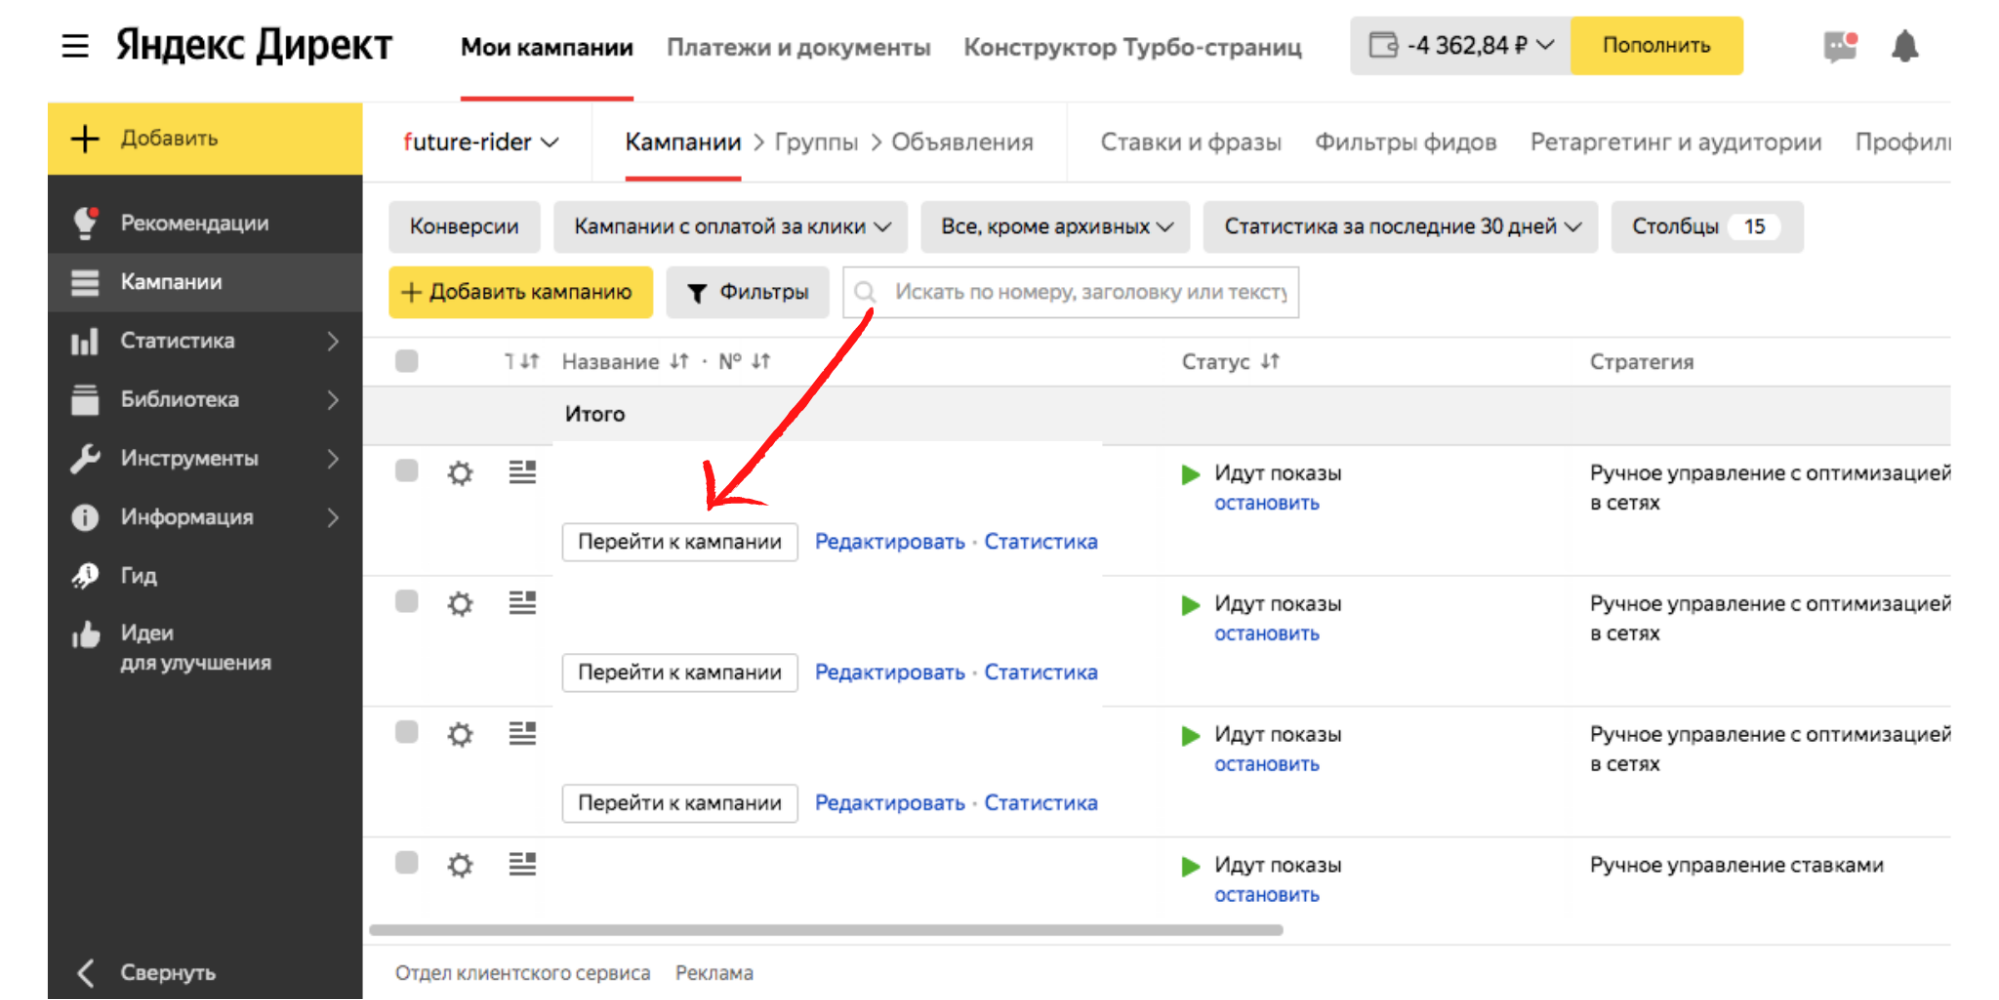
Task: Click the wallet balance icon
Action: pos(1383,45)
